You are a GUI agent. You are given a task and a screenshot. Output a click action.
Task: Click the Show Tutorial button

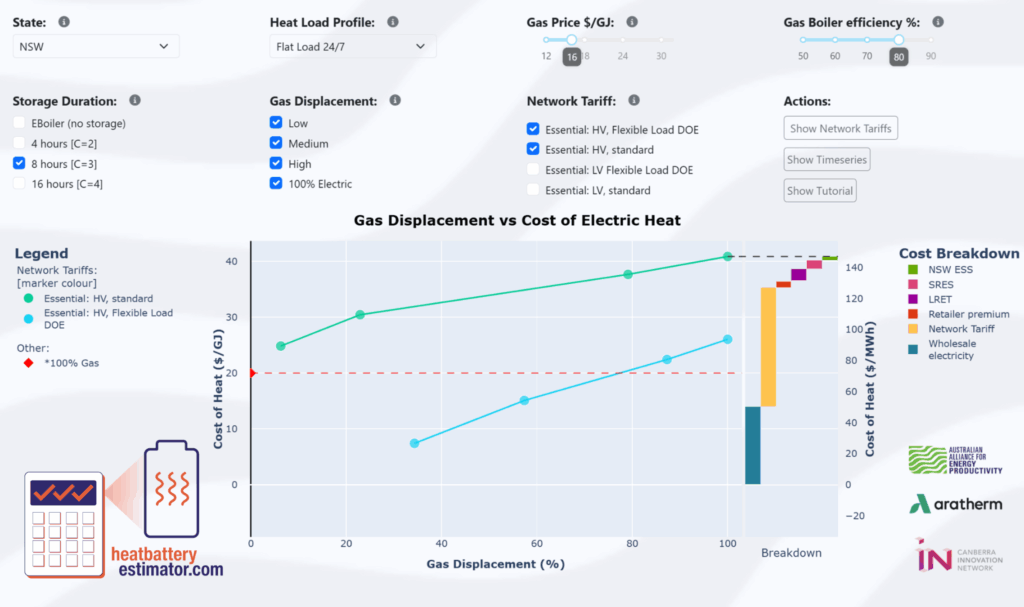820,190
